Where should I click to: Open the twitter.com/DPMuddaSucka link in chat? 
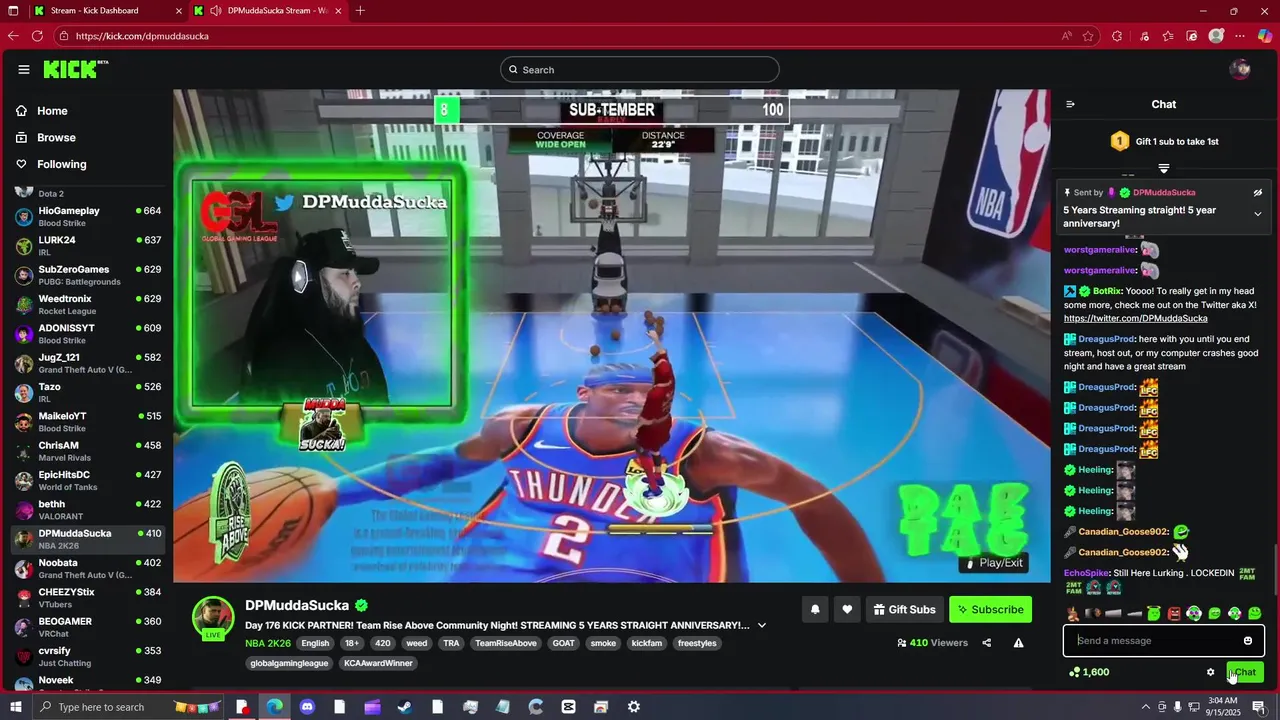click(1135, 318)
